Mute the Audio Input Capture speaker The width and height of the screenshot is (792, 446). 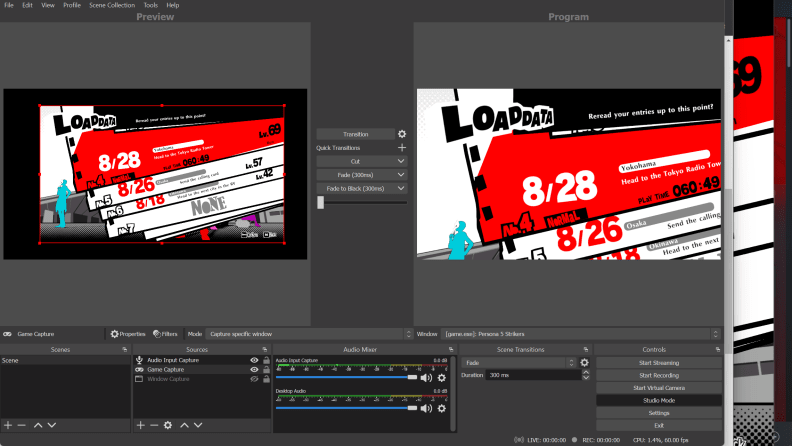[426, 378]
